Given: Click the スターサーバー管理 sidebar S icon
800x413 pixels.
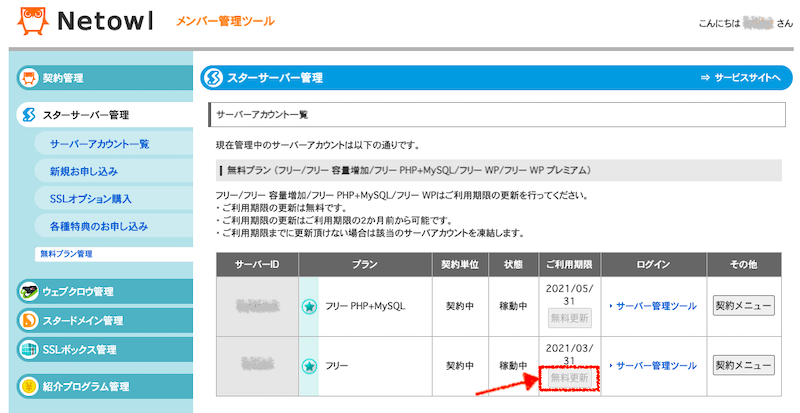Looking at the screenshot, I should [29, 115].
